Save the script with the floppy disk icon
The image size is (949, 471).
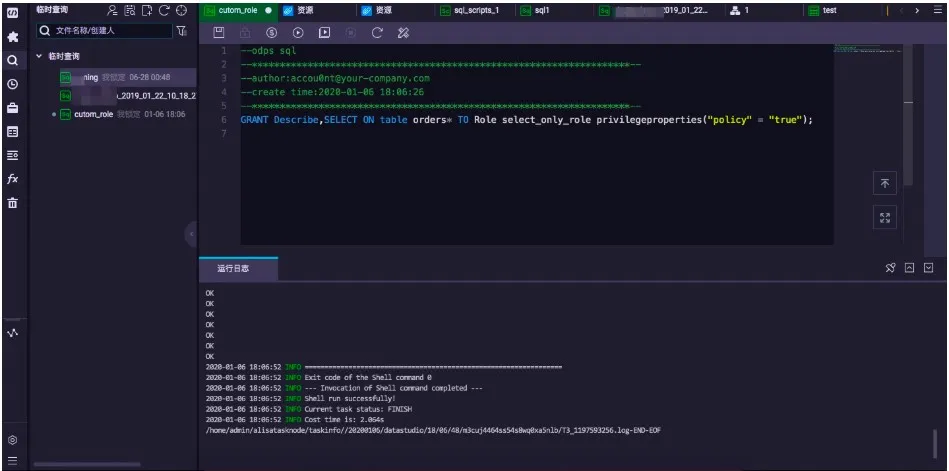coord(219,33)
